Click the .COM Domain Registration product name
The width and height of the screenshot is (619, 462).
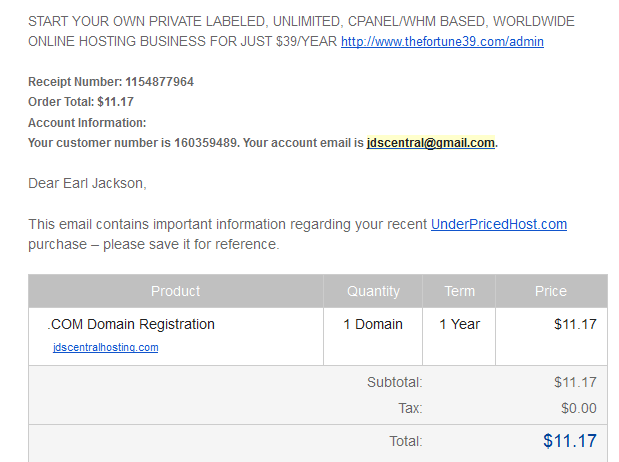(x=131, y=324)
